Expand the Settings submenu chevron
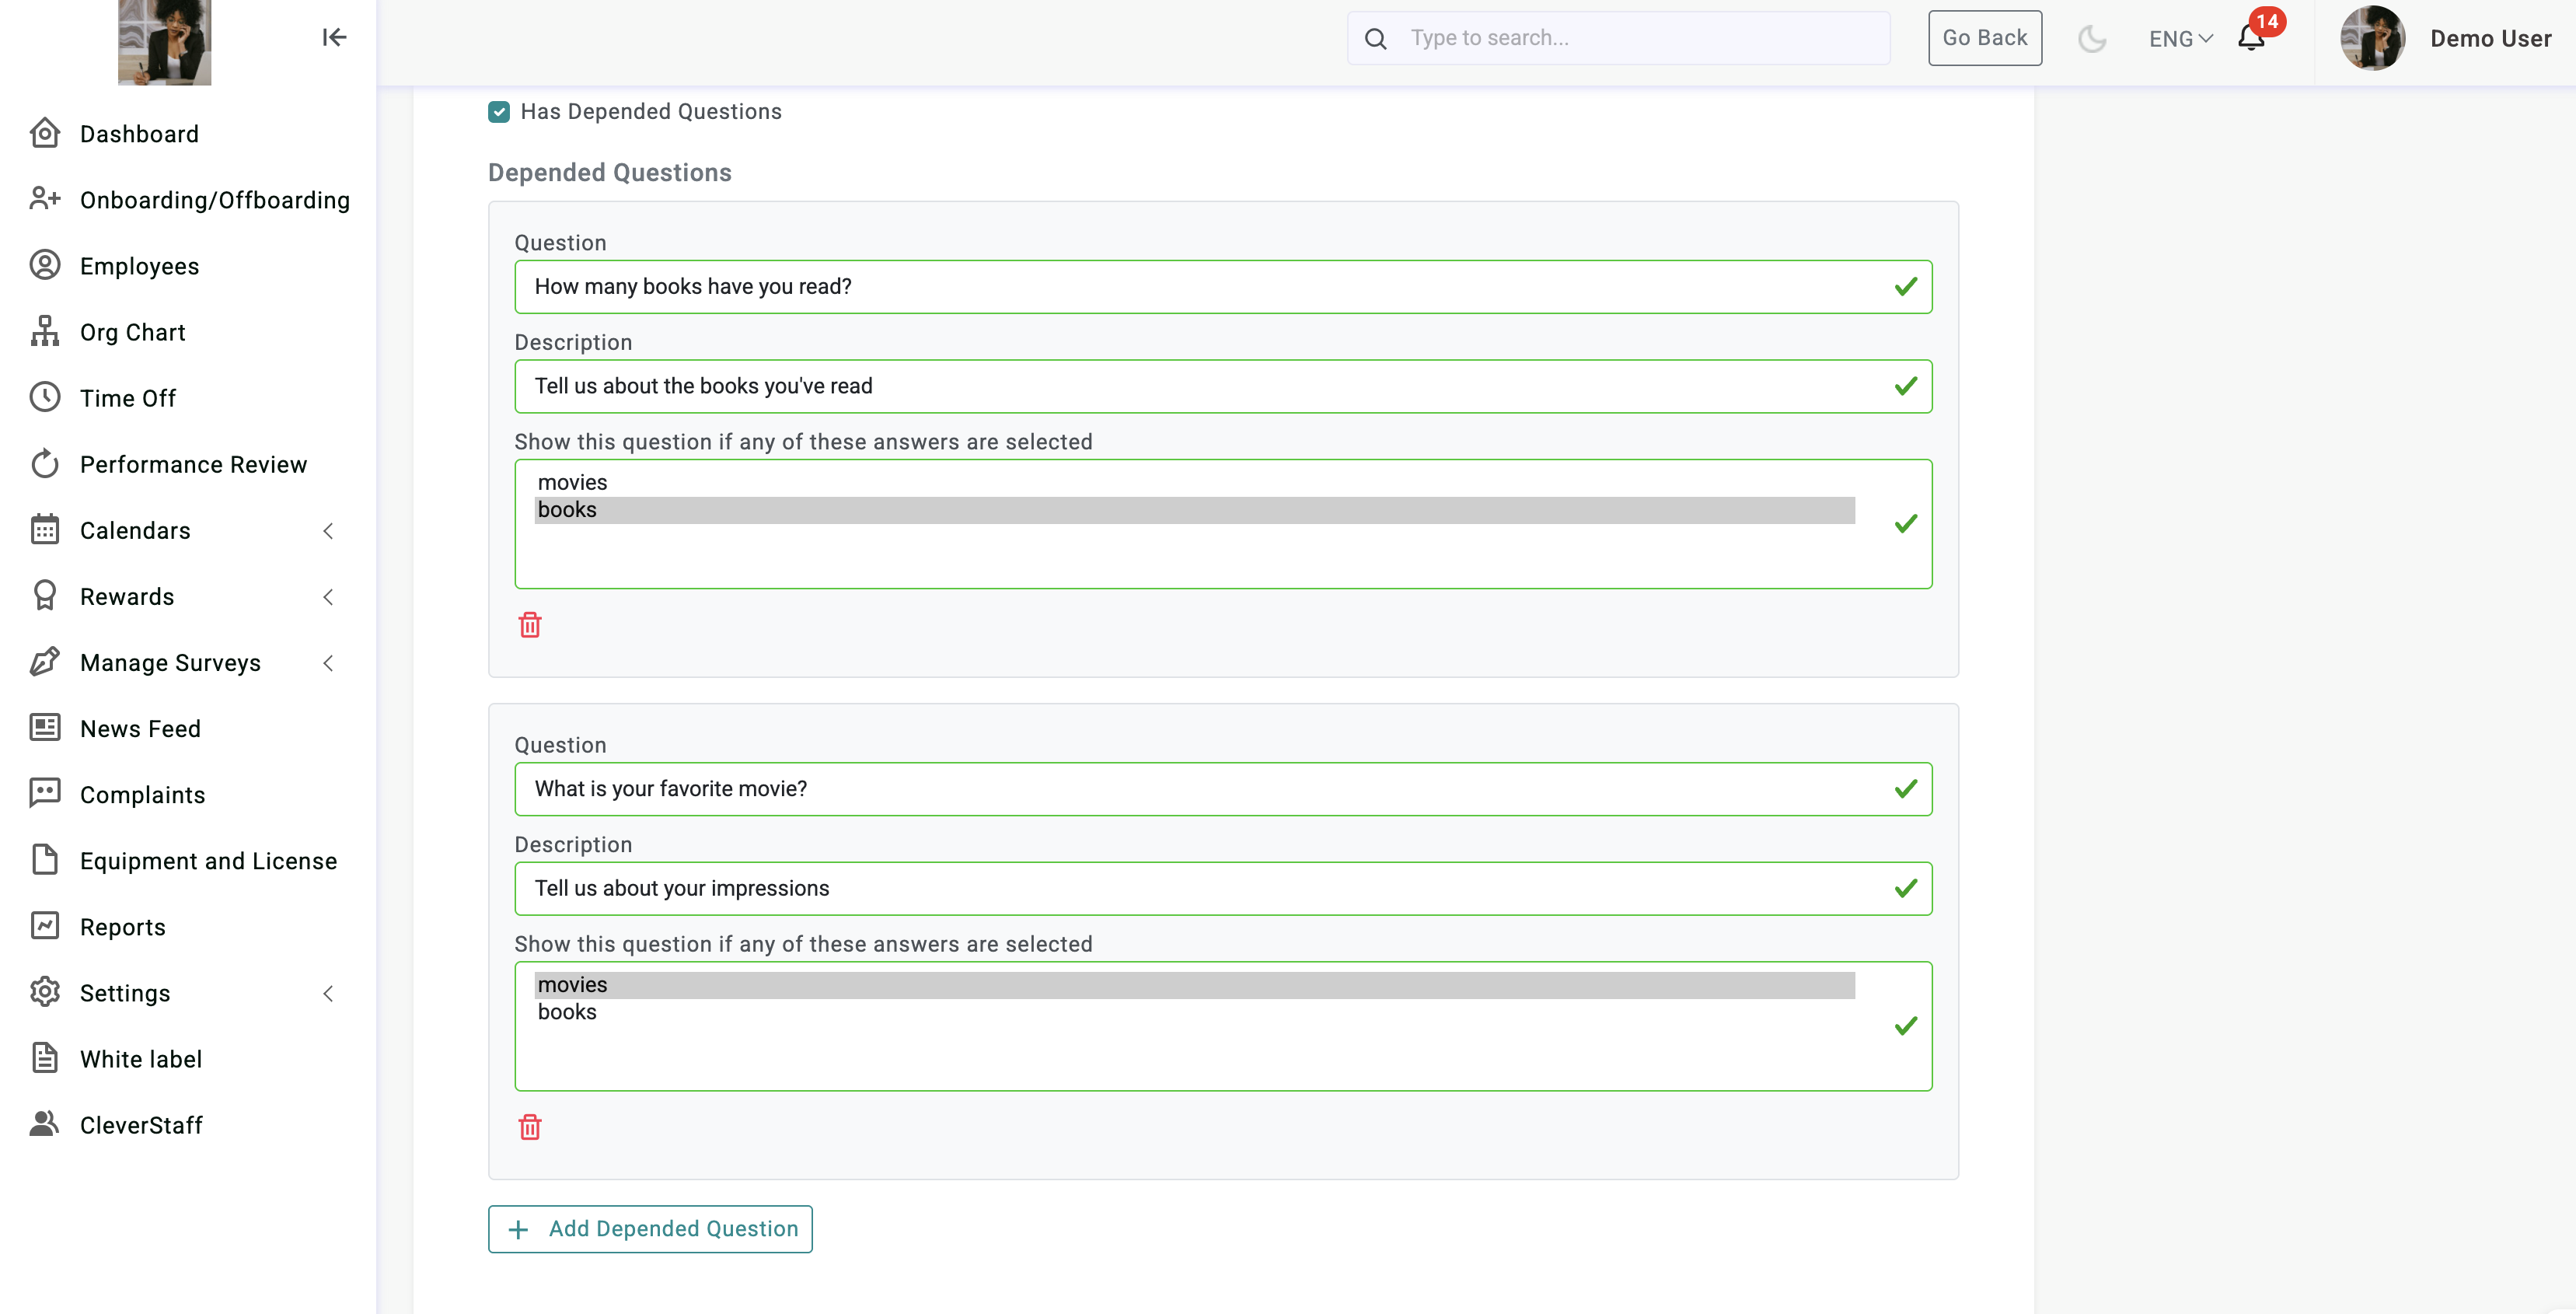This screenshot has height=1314, width=2576. [x=328, y=992]
